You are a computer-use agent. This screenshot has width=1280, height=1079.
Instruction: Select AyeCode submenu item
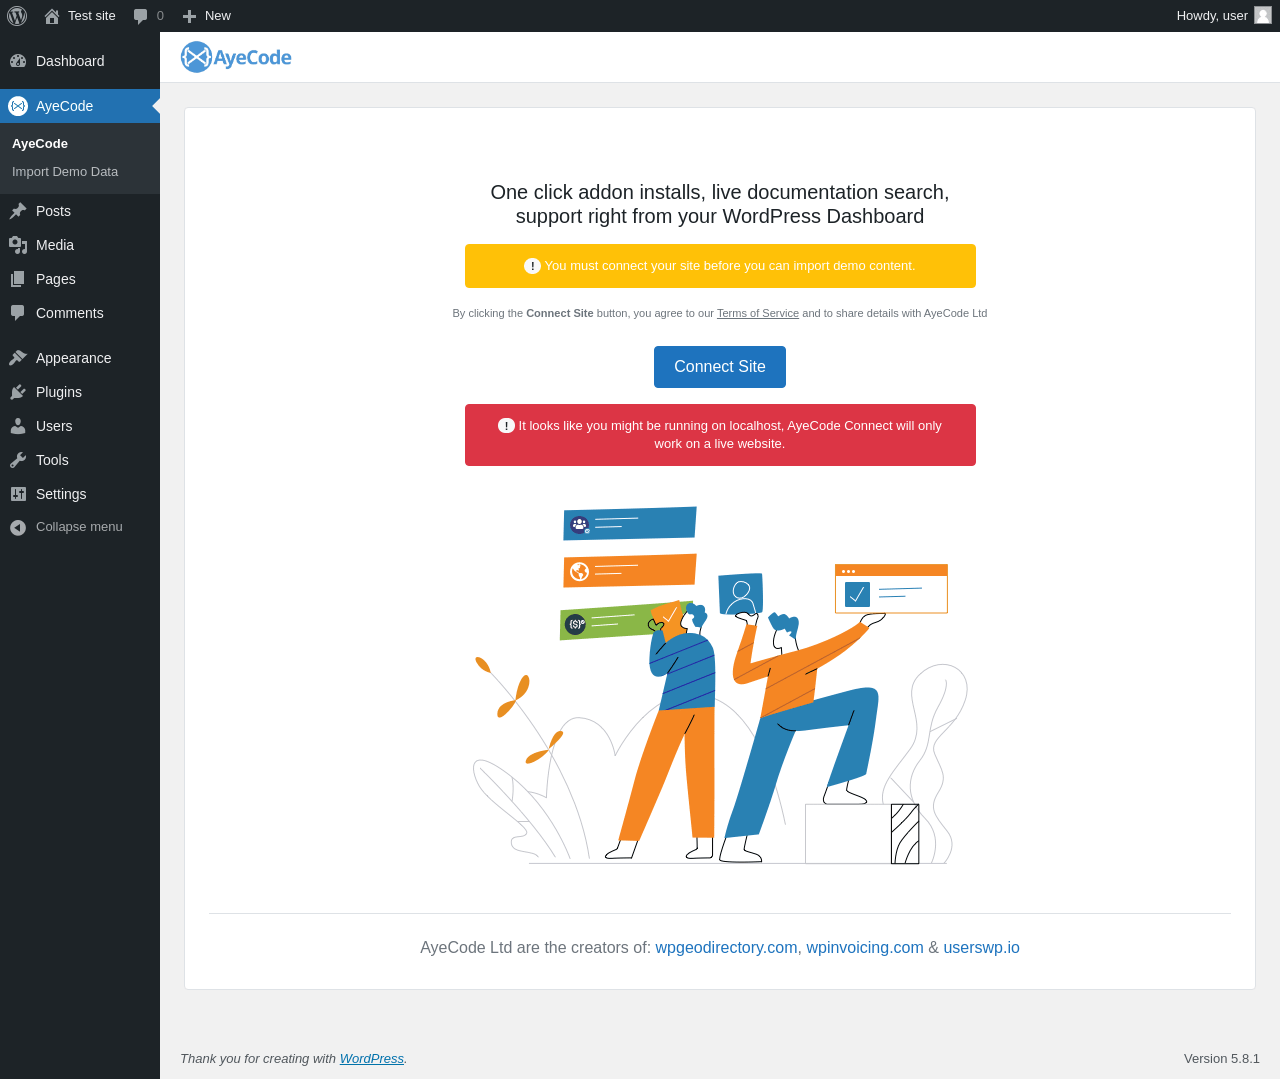(x=40, y=144)
